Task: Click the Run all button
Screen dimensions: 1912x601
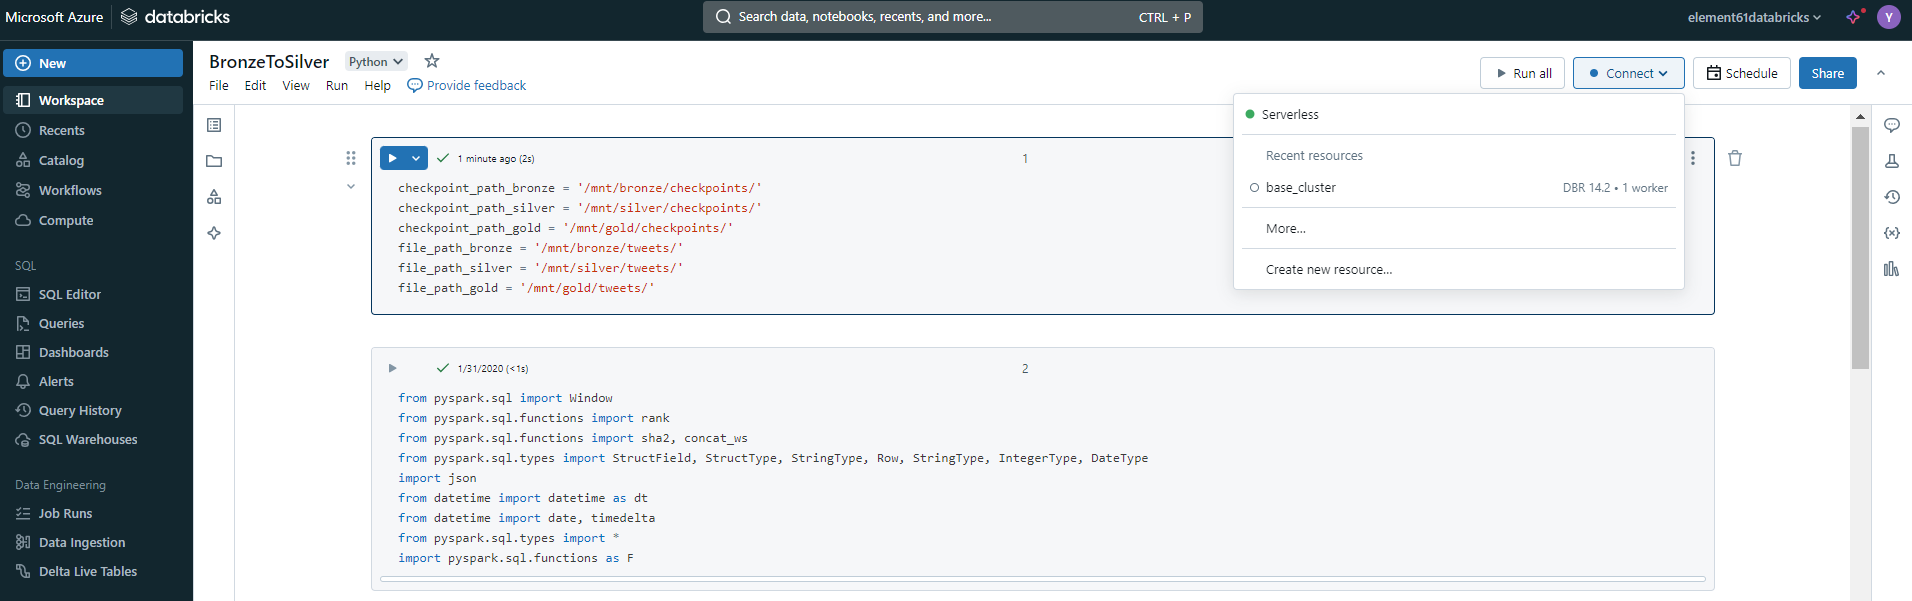Action: pos(1522,73)
